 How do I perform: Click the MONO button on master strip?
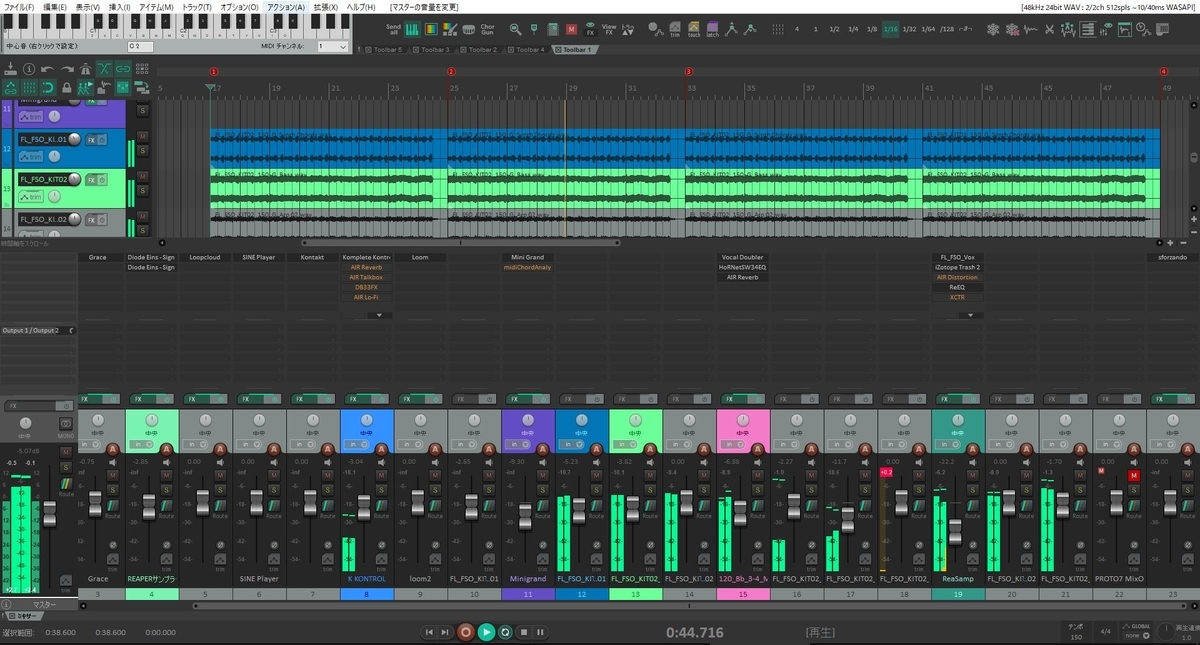click(66, 424)
